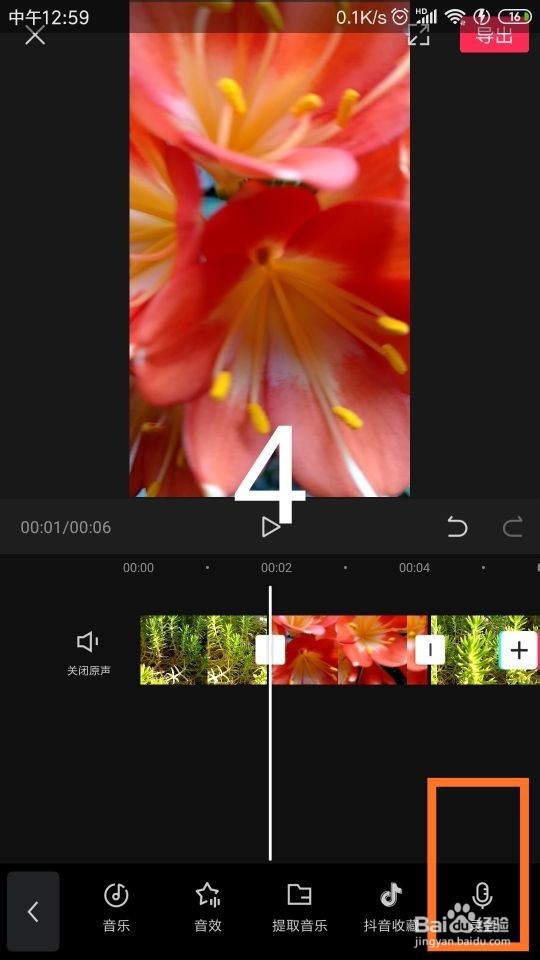This screenshot has height=960, width=540.
Task: Go back with the left chevron button
Action: click(x=33, y=911)
